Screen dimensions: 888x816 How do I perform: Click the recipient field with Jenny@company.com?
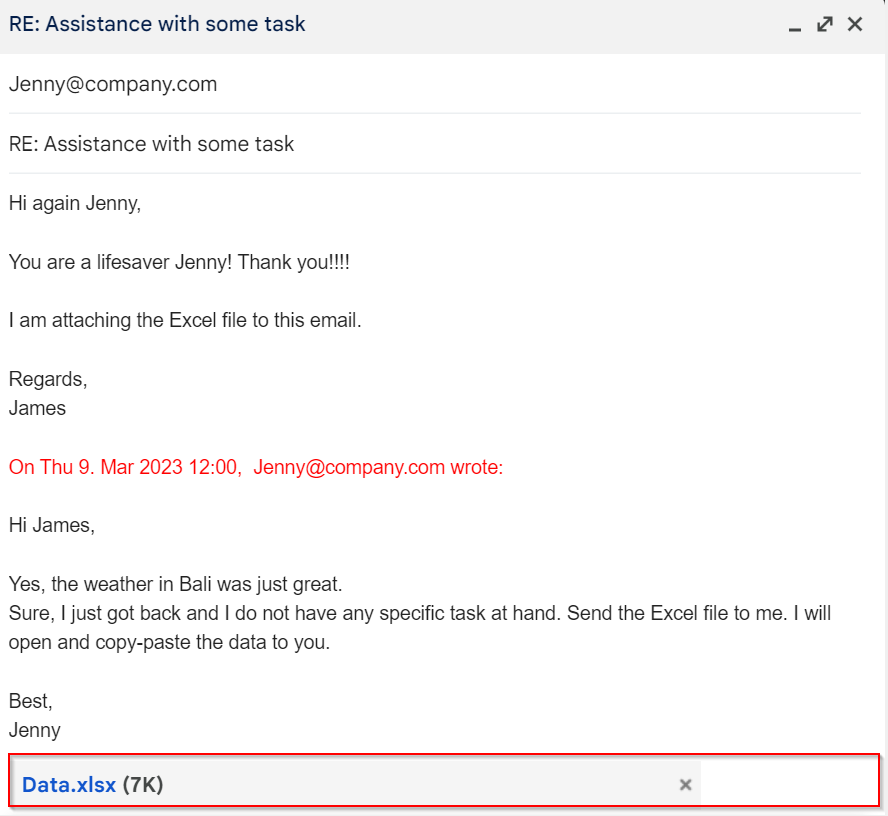(x=113, y=84)
